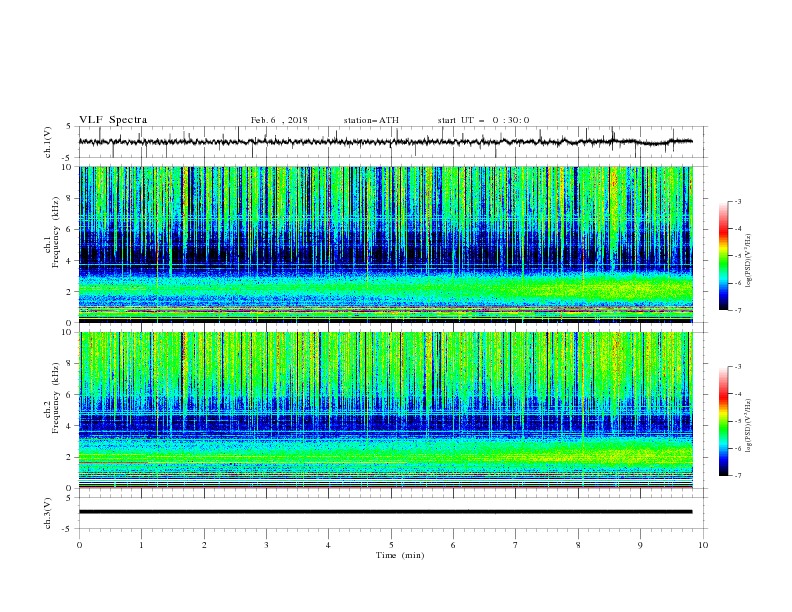Click the time axis tick label "9"
This screenshot has height=612, width=792.
coord(640,545)
